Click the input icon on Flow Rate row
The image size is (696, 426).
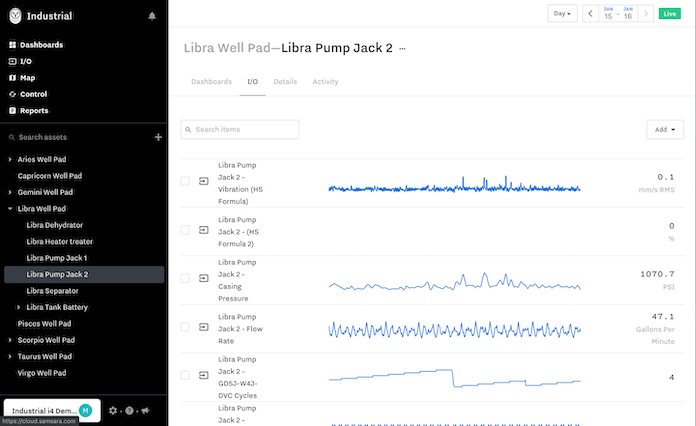tap(204, 327)
